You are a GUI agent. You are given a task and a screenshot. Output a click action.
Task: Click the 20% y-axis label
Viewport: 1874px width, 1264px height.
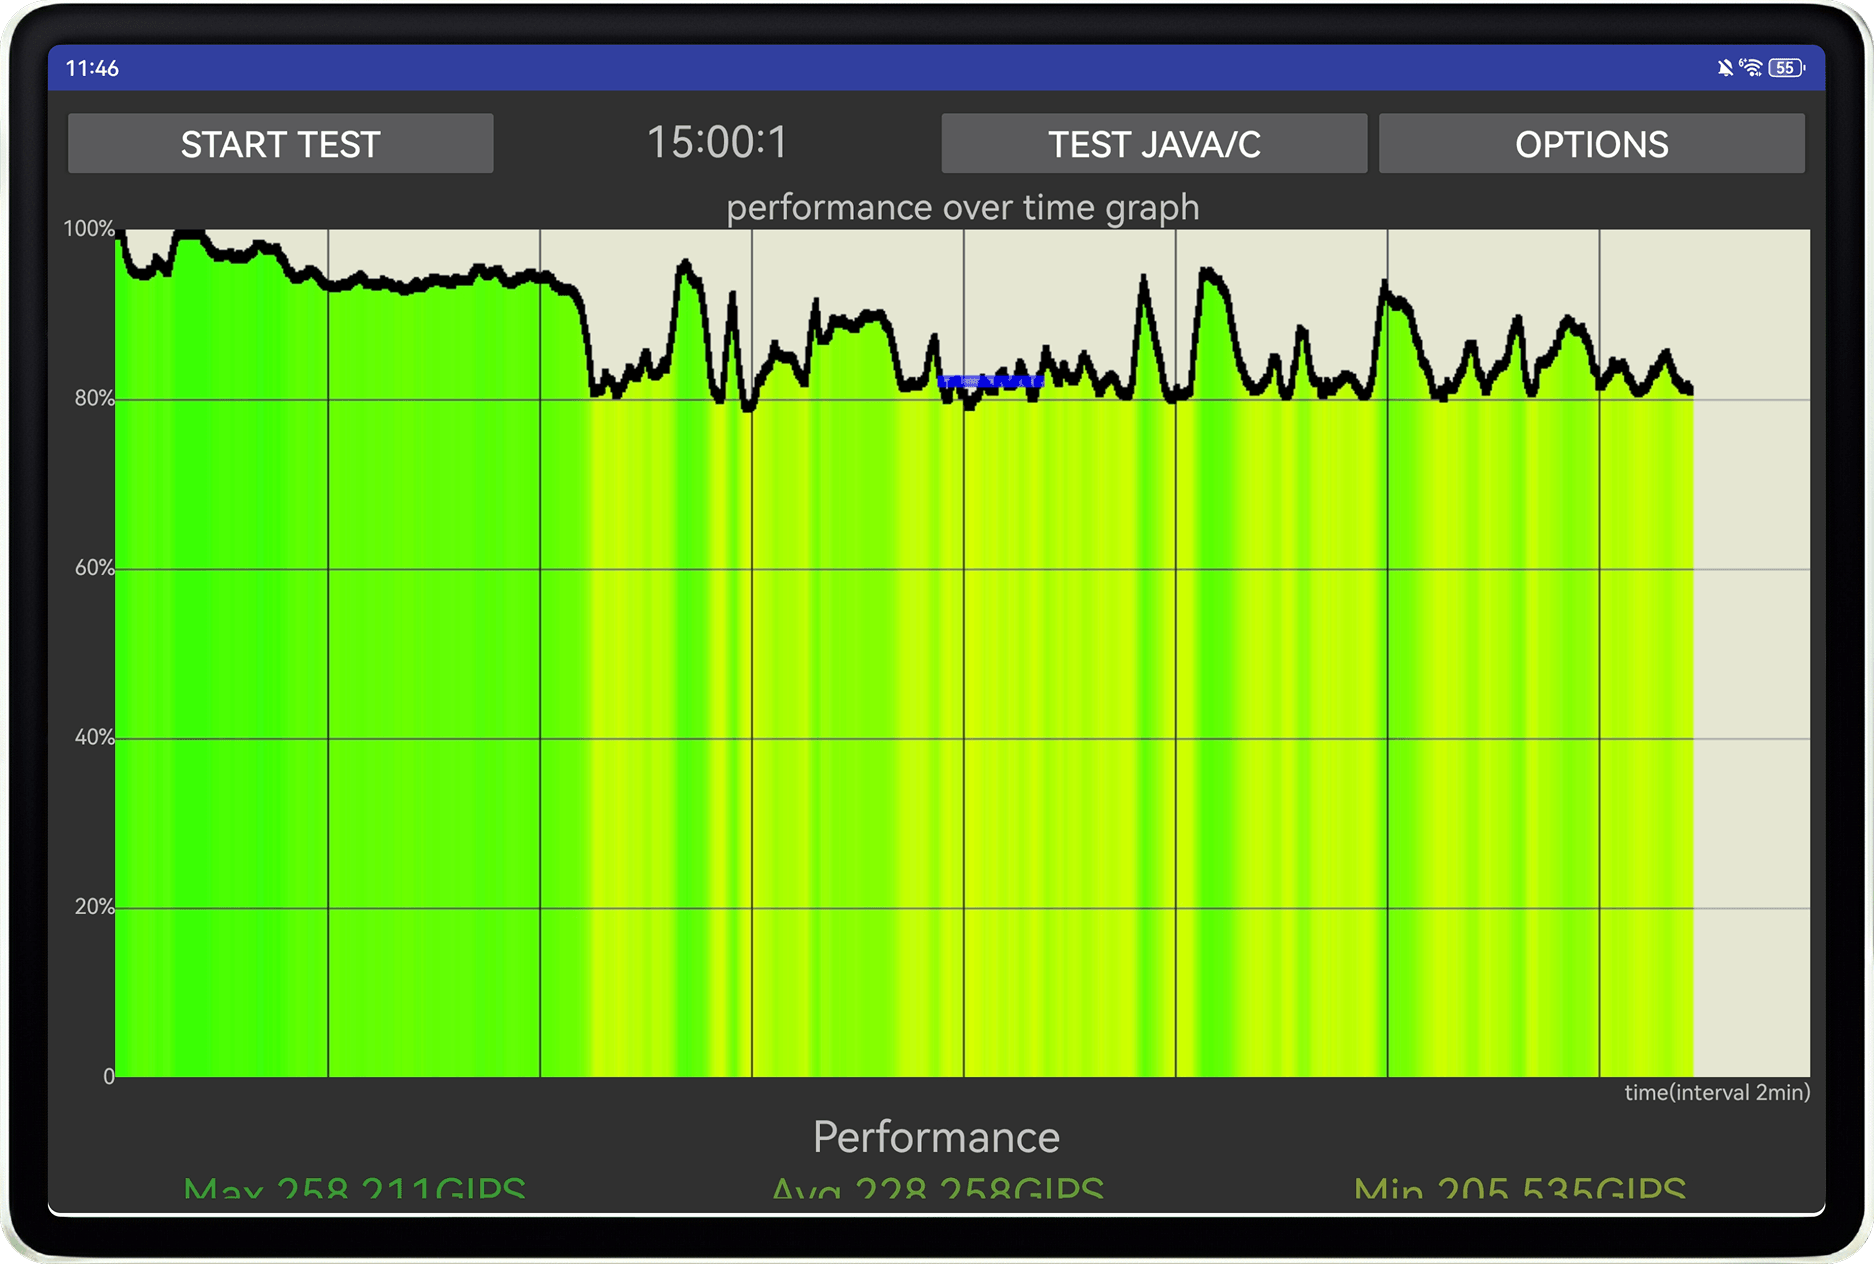pyautogui.click(x=94, y=907)
